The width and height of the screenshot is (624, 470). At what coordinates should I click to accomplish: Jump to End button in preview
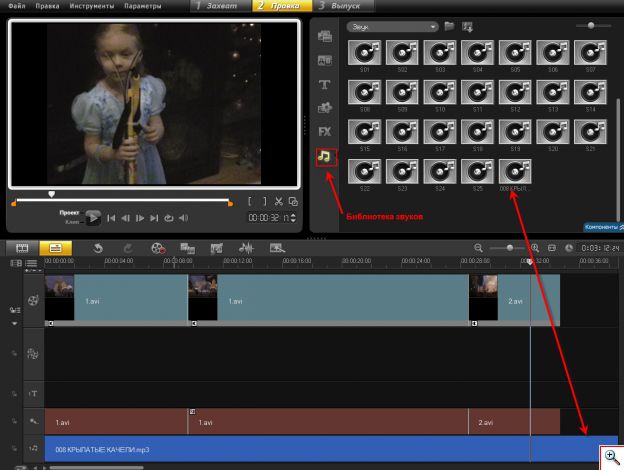154,218
